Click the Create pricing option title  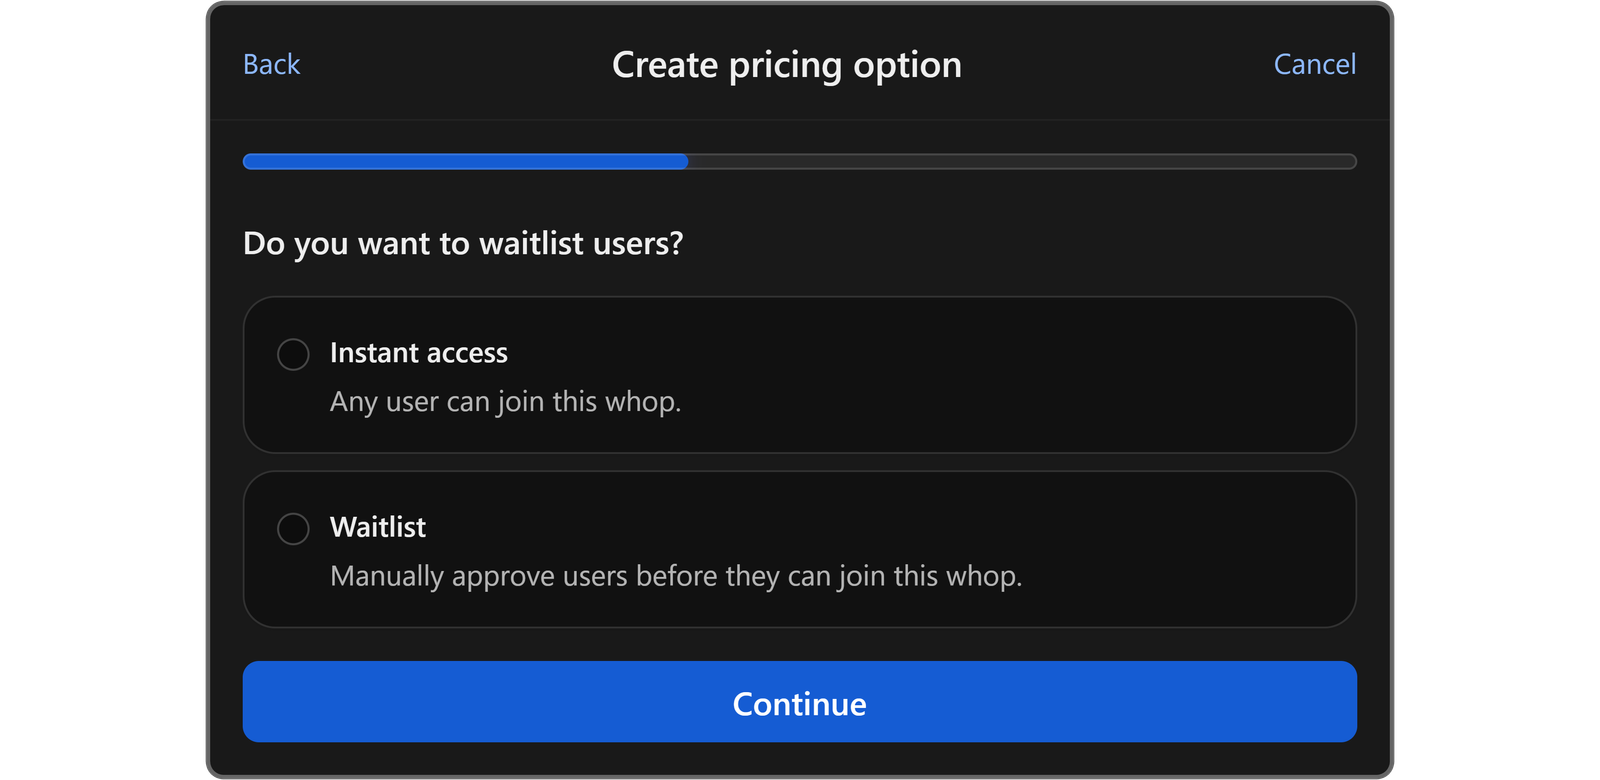[x=788, y=64]
